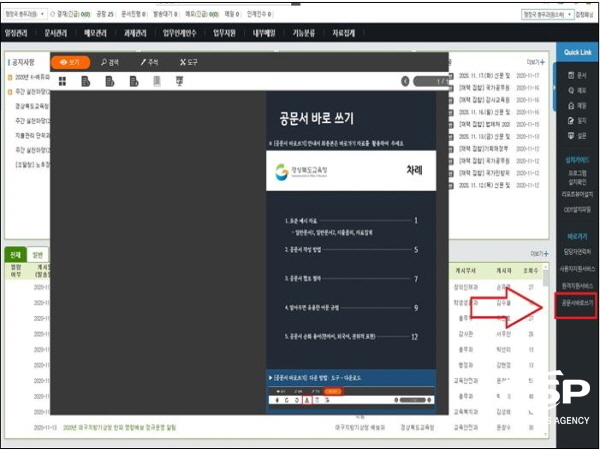Open department dropdown at top left
This screenshot has height=450, width=600.
click(24, 14)
